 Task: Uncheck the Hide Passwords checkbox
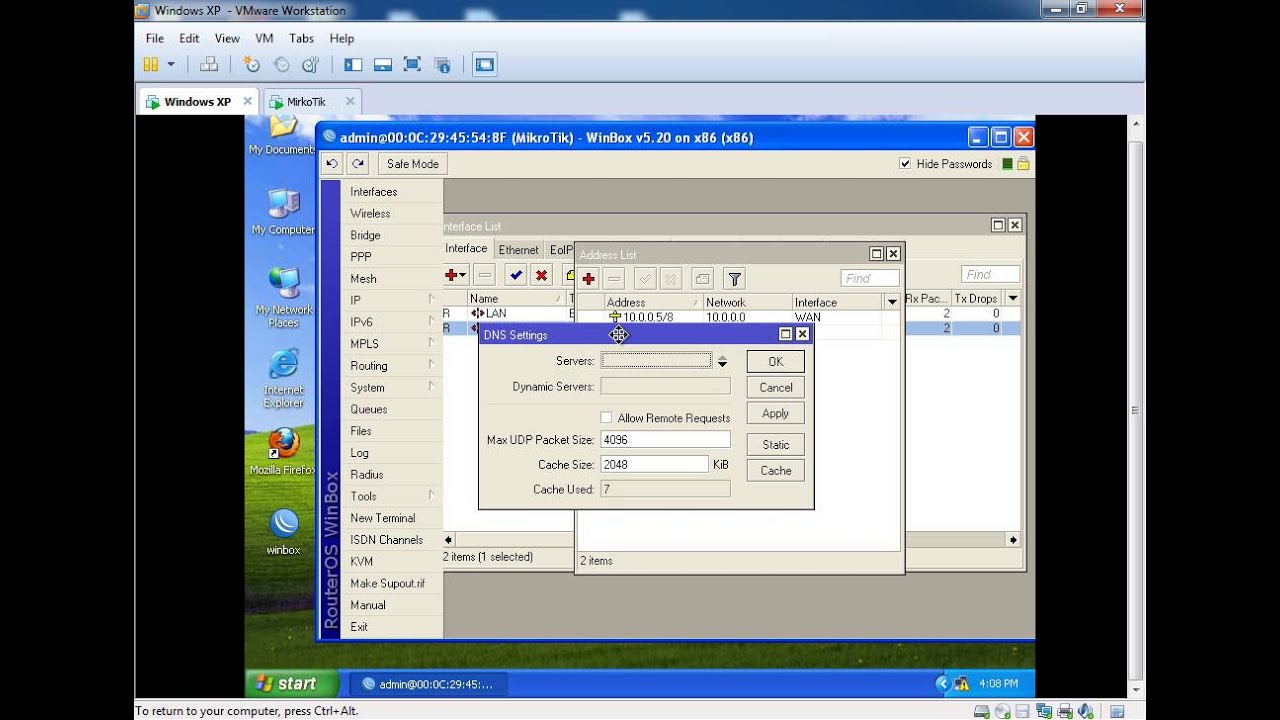click(x=905, y=163)
